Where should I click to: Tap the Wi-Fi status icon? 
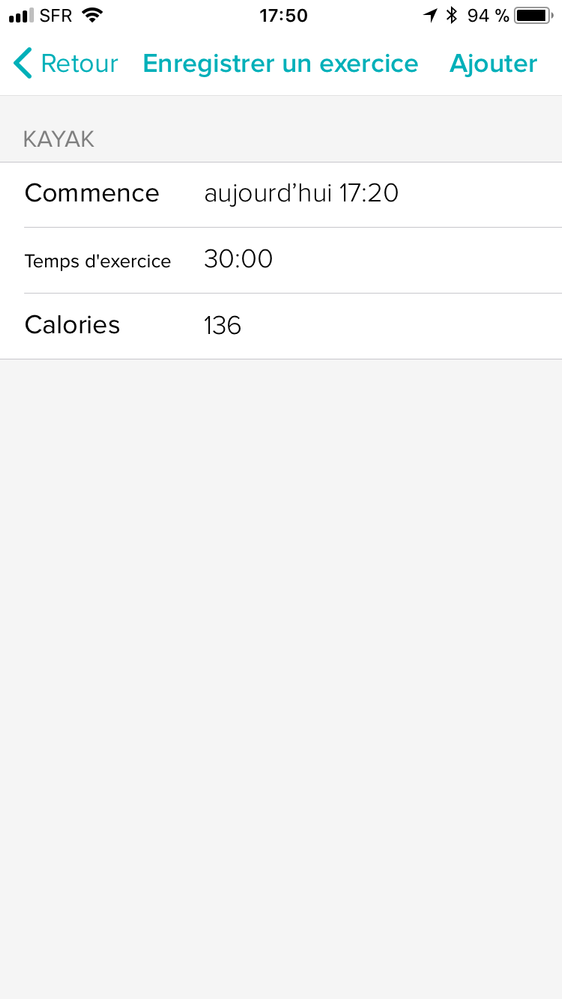tap(92, 15)
